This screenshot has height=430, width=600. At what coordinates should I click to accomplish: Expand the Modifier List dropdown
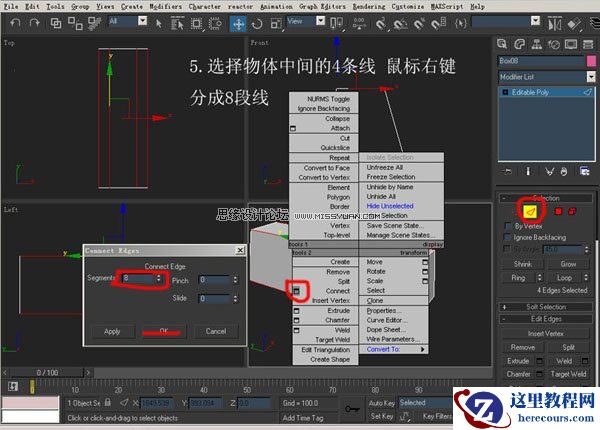pyautogui.click(x=591, y=77)
